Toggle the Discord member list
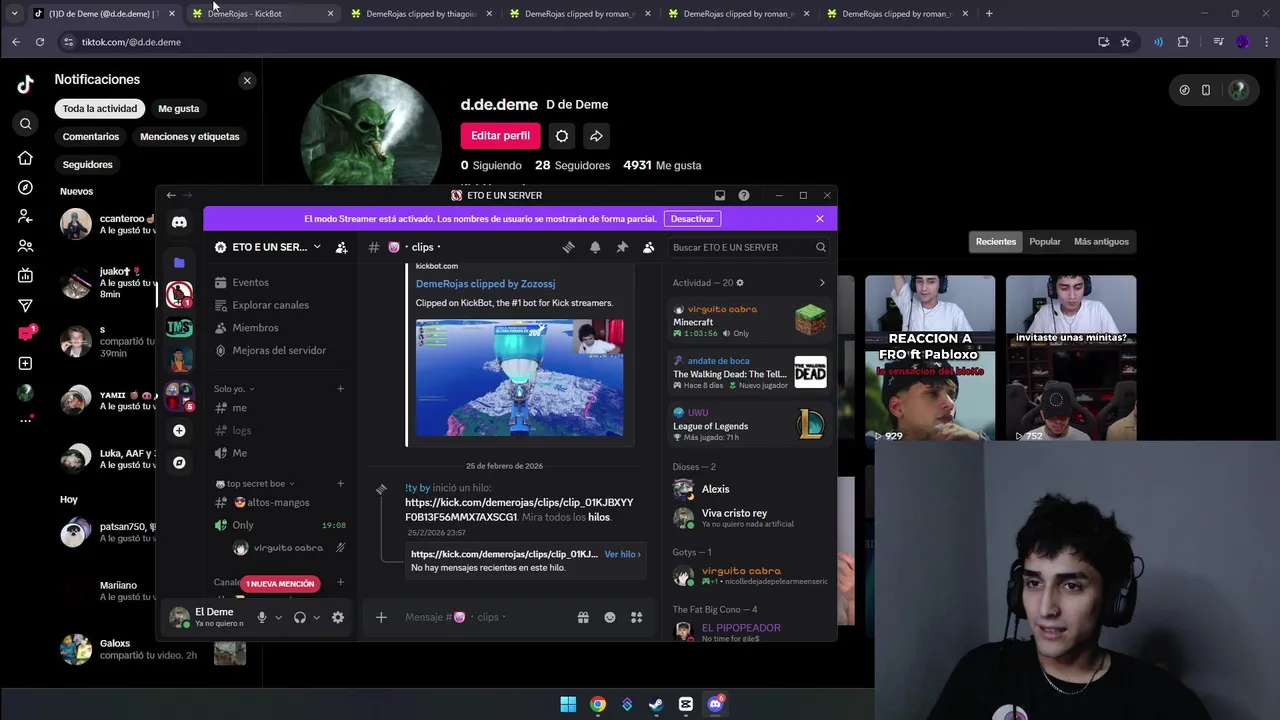This screenshot has width=1280, height=720. point(648,247)
